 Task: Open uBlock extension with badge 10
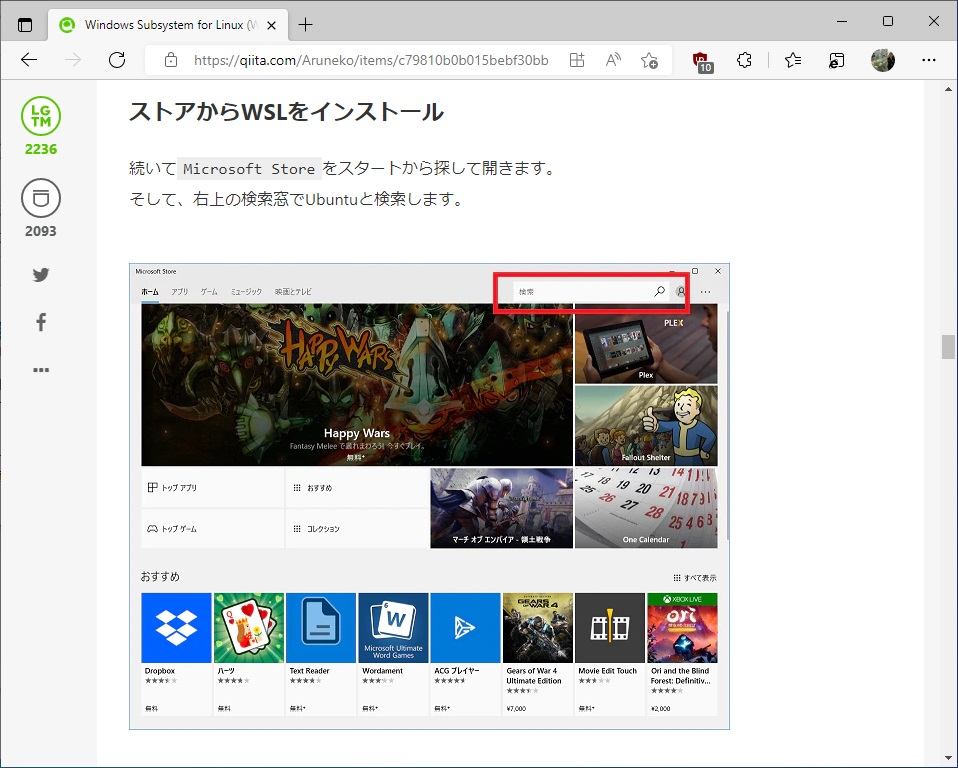(x=703, y=62)
